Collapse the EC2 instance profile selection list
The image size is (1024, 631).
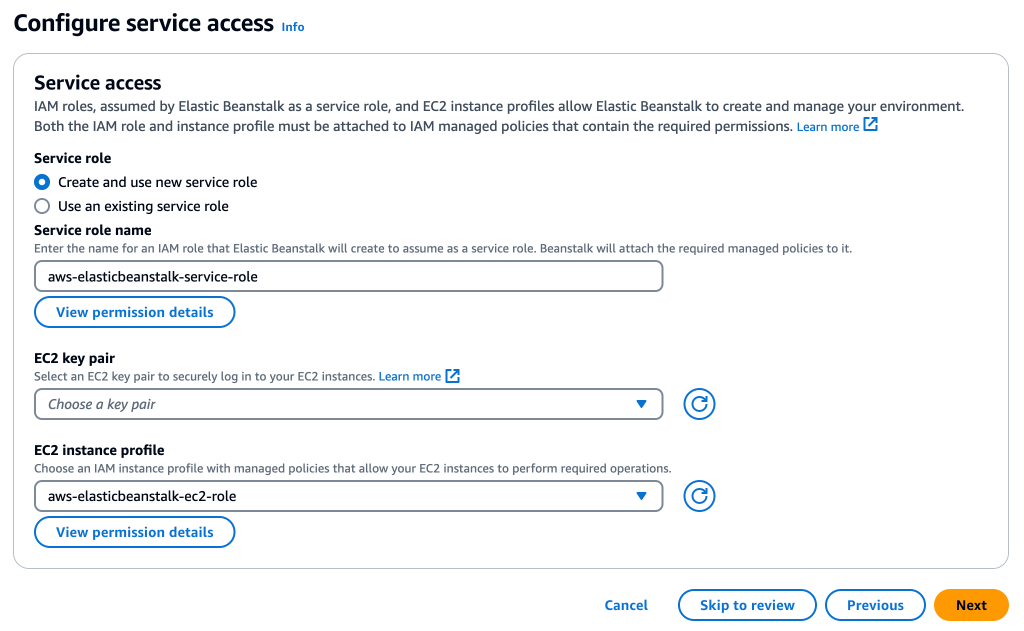click(x=641, y=496)
